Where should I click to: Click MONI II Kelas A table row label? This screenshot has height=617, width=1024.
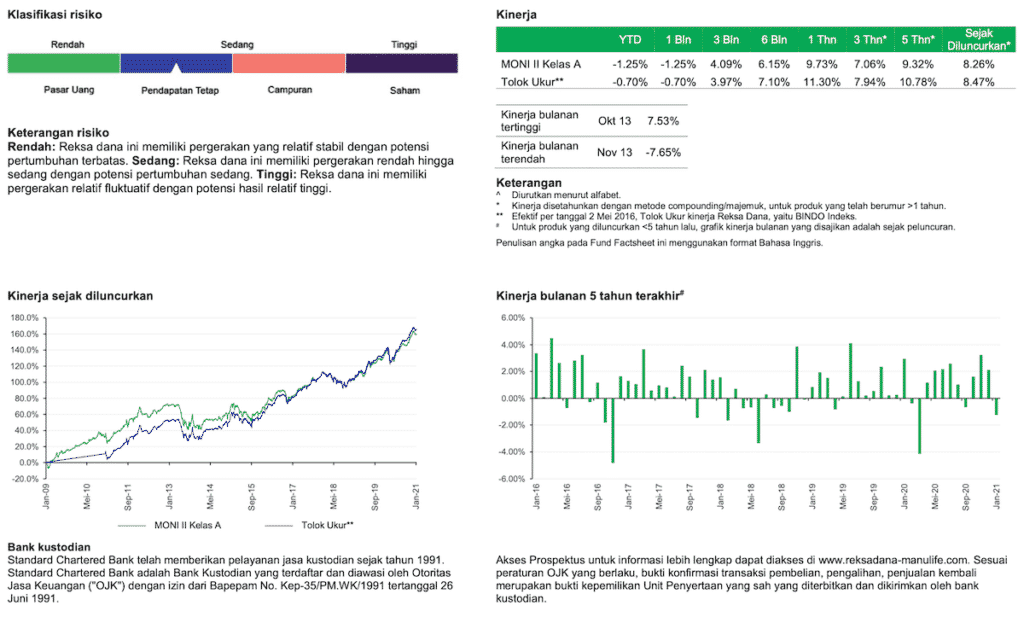click(540, 64)
